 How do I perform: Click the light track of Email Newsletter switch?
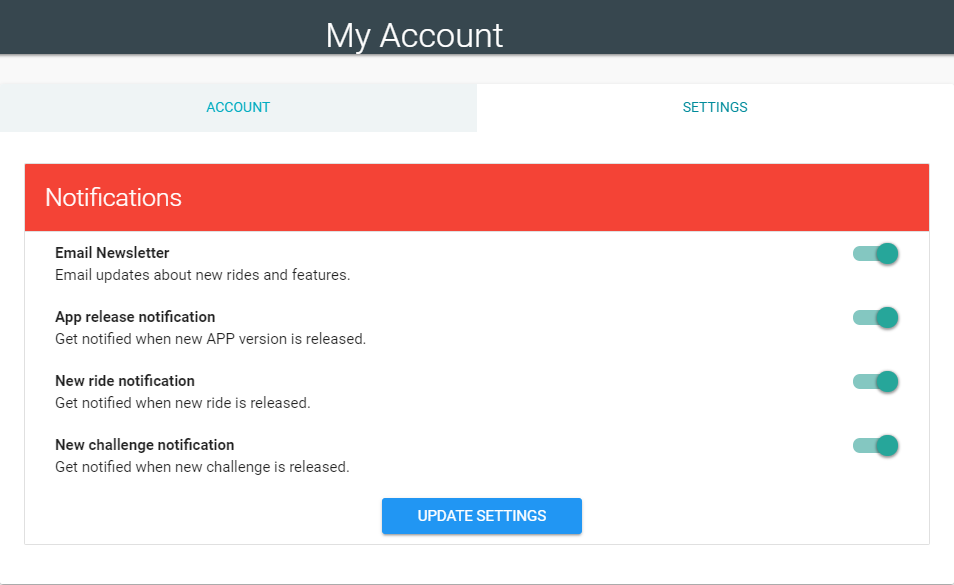863,254
